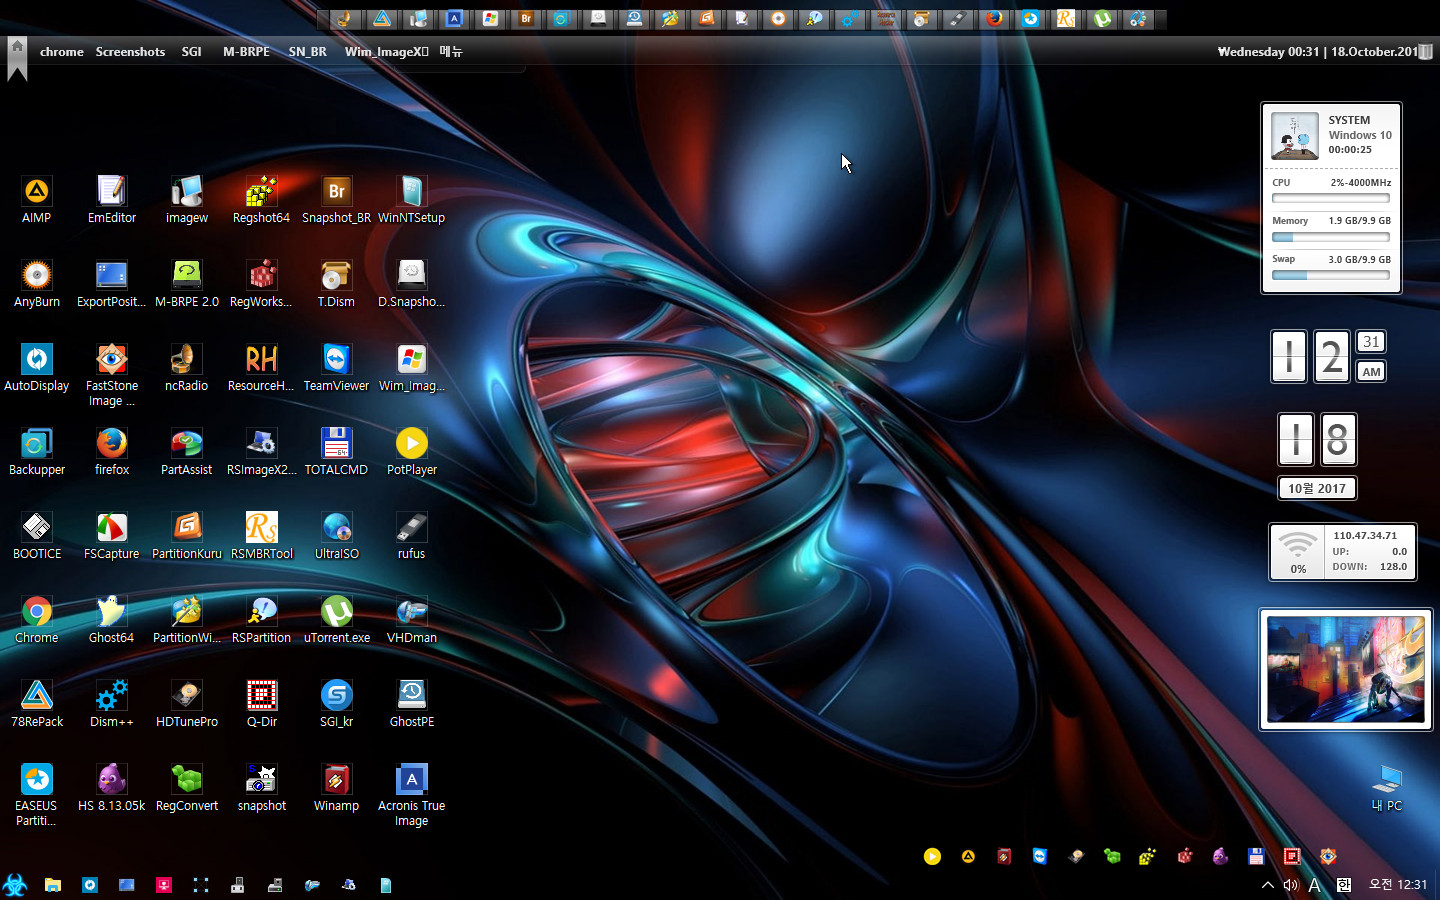Open the FastStone Image desktop shortcut
Image resolution: width=1440 pixels, height=900 pixels.
(112, 375)
